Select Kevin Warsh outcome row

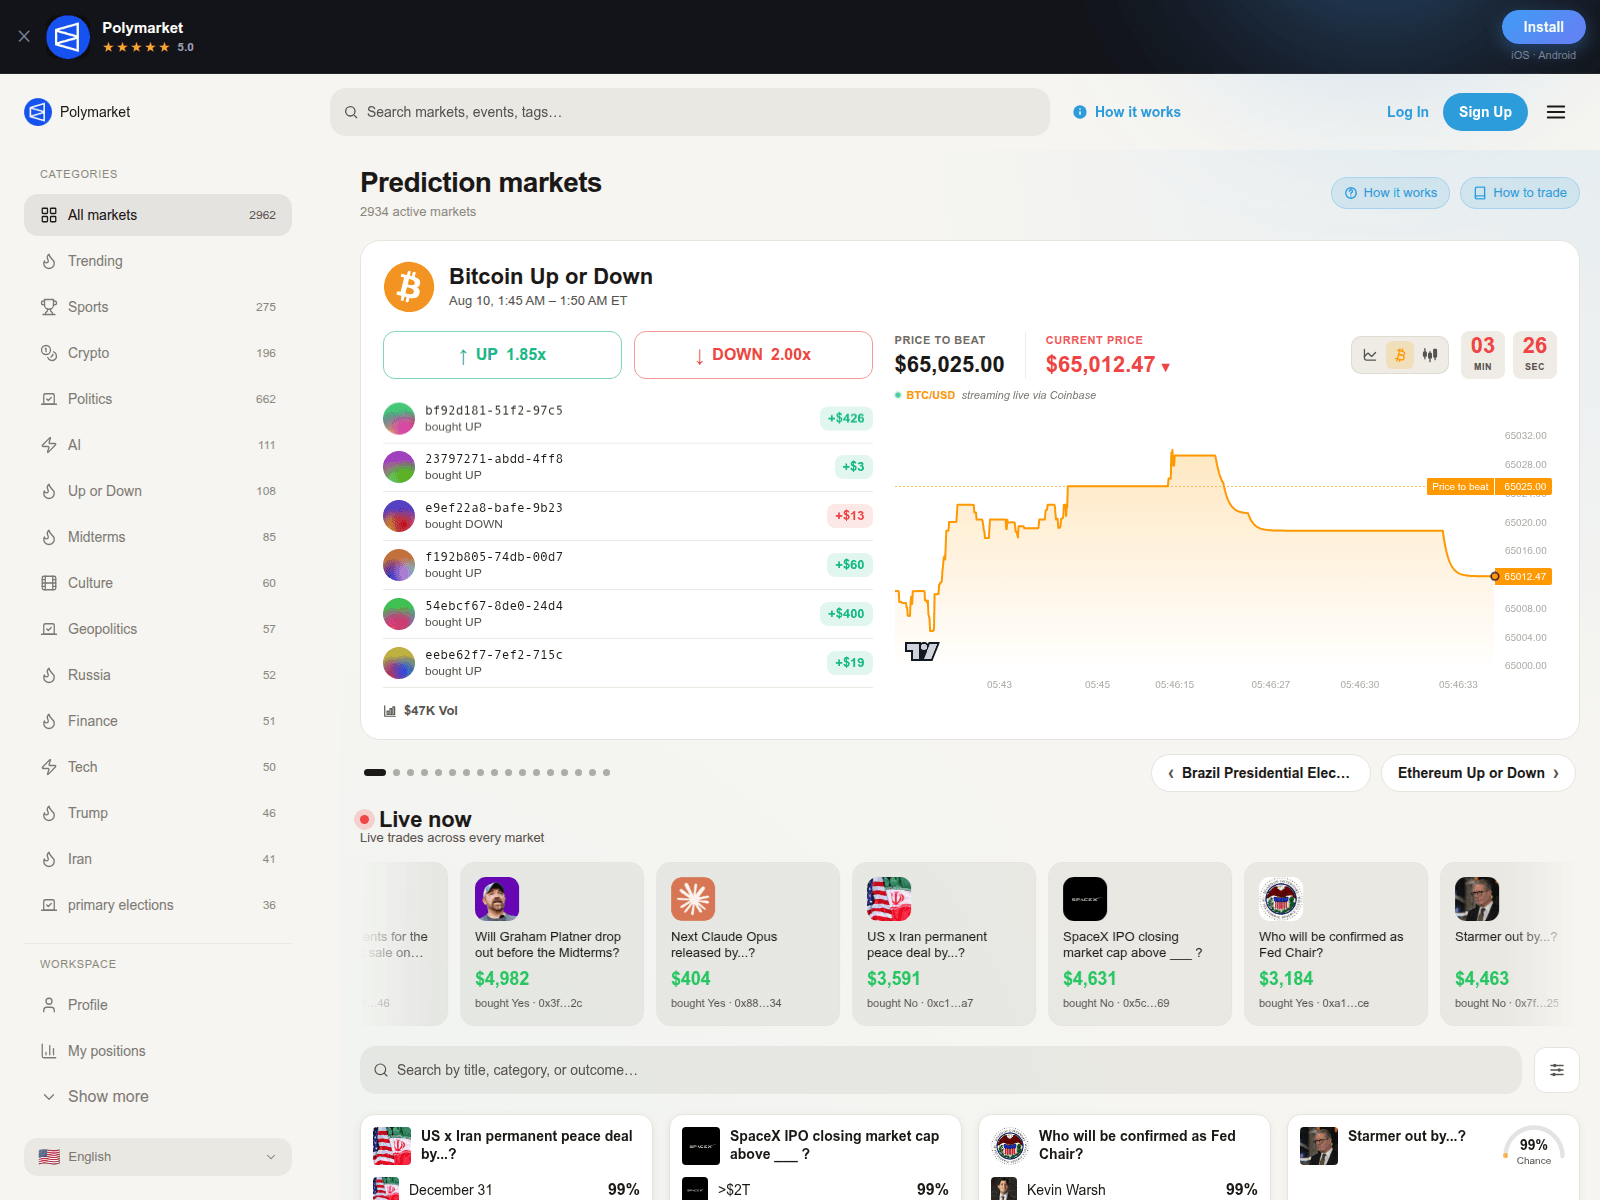pyautogui.click(x=1124, y=1189)
